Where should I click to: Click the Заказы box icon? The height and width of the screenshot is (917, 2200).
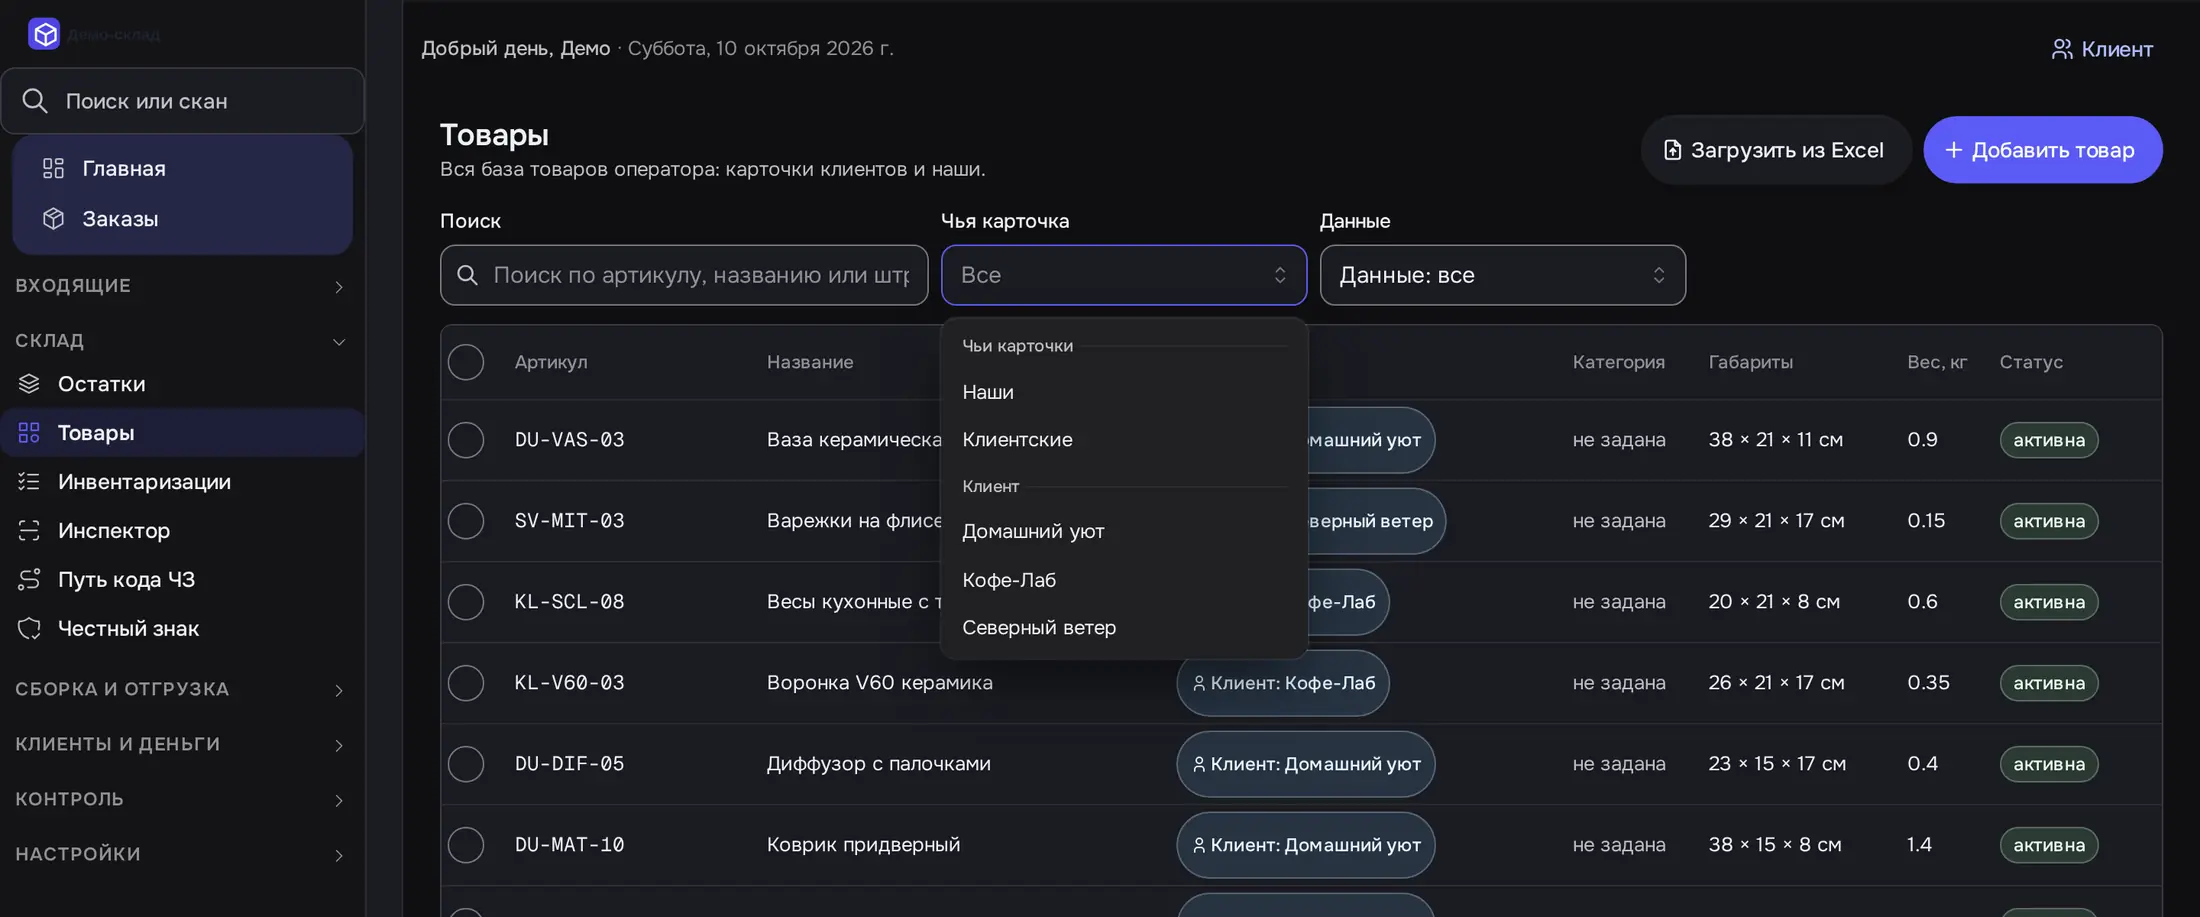[53, 218]
